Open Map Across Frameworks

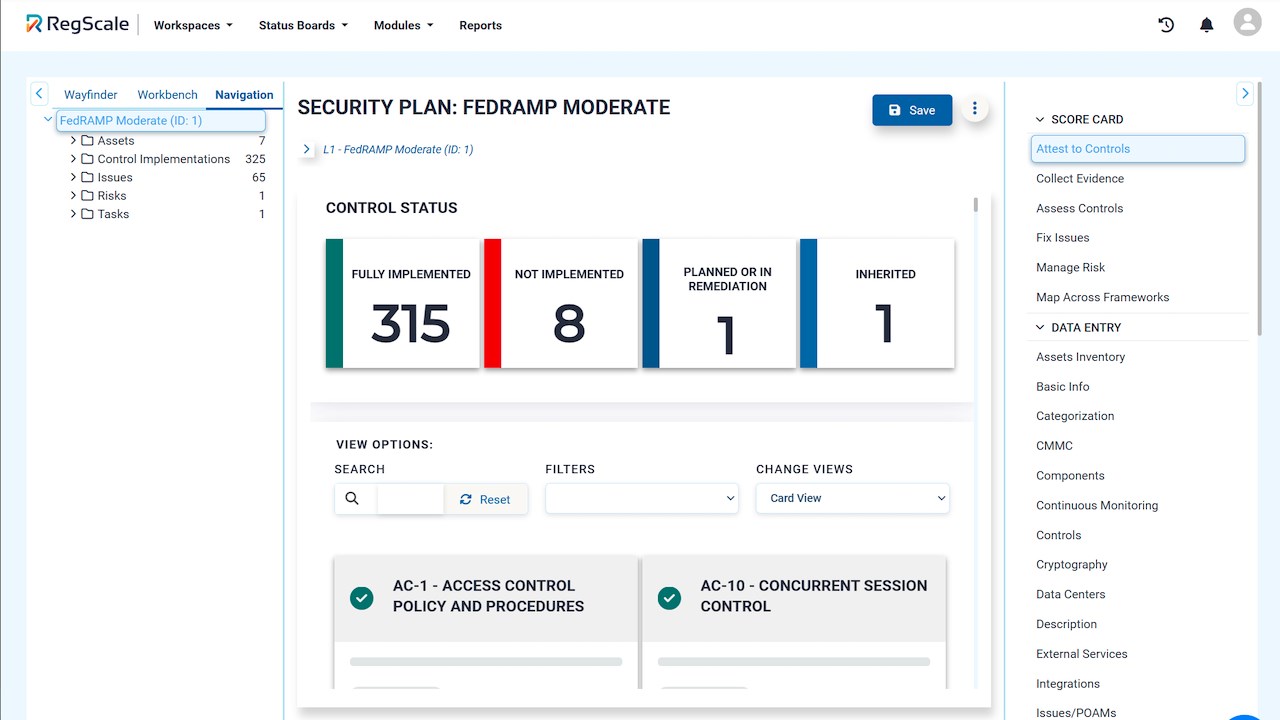point(1102,297)
